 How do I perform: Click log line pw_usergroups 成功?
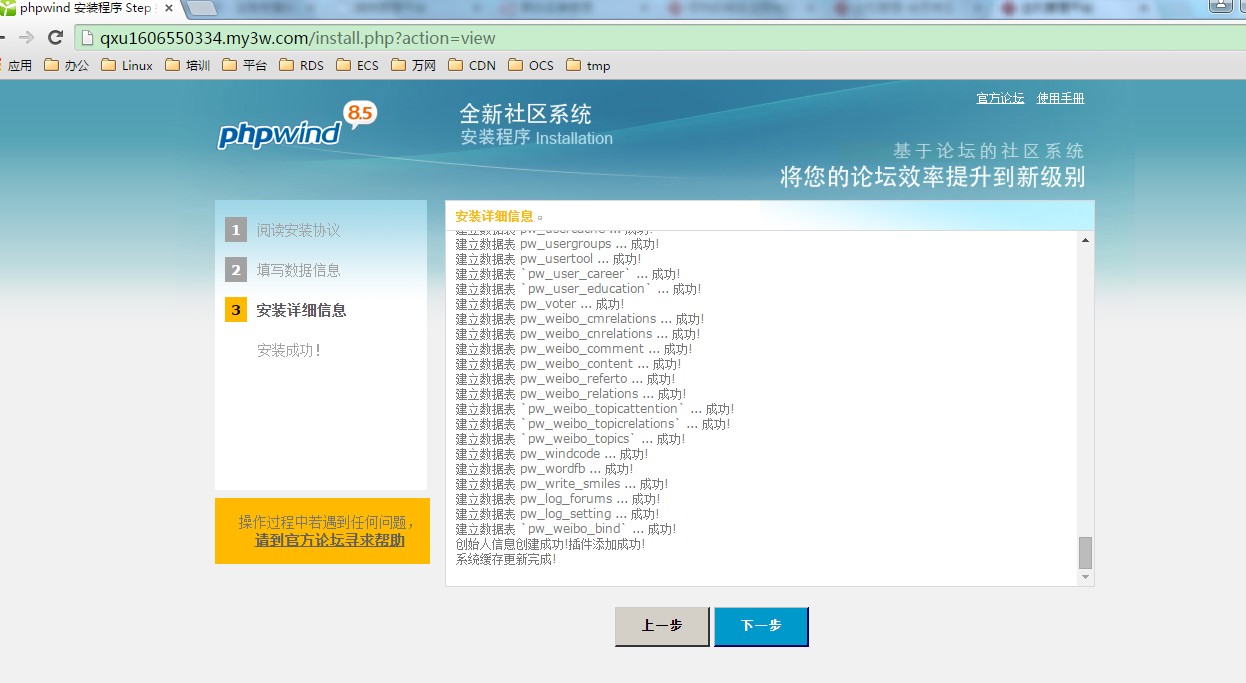557,244
